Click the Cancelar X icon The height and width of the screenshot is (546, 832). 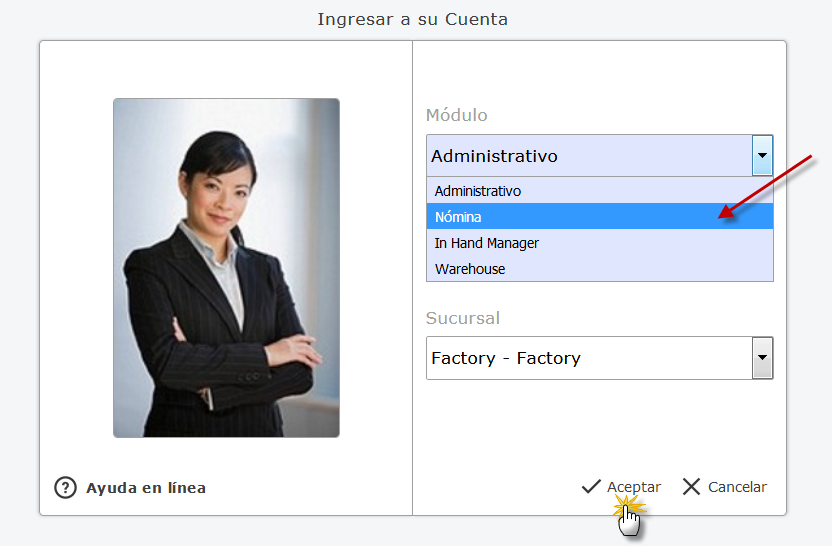pyautogui.click(x=691, y=487)
